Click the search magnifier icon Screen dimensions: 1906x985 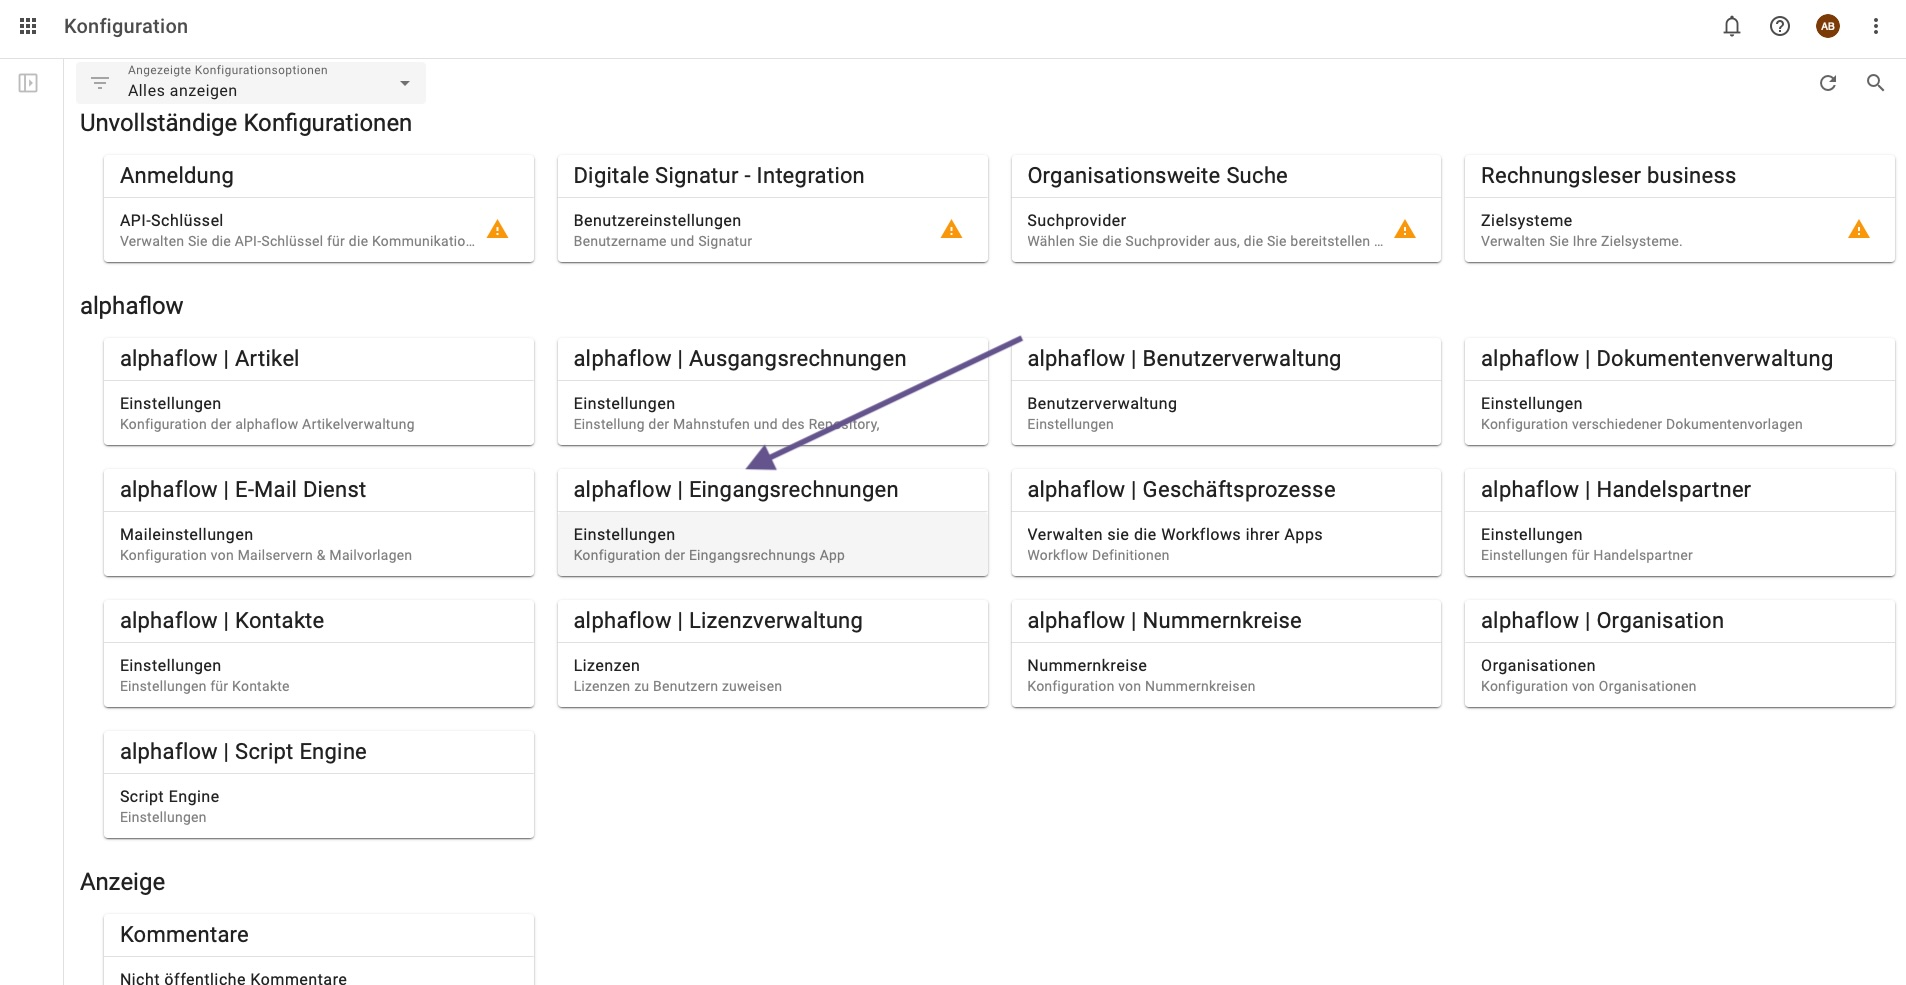click(x=1876, y=83)
